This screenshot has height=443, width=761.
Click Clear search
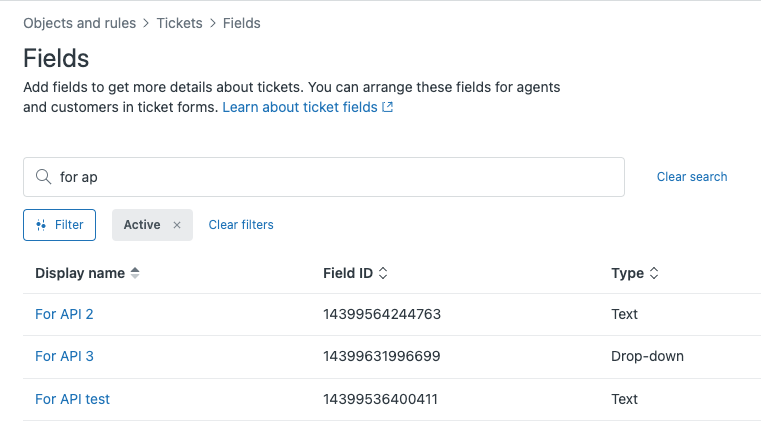(x=692, y=177)
